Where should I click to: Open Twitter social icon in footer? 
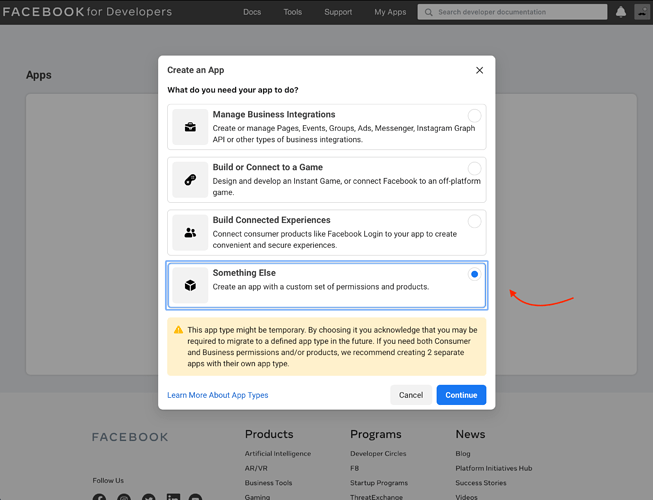pos(148,497)
